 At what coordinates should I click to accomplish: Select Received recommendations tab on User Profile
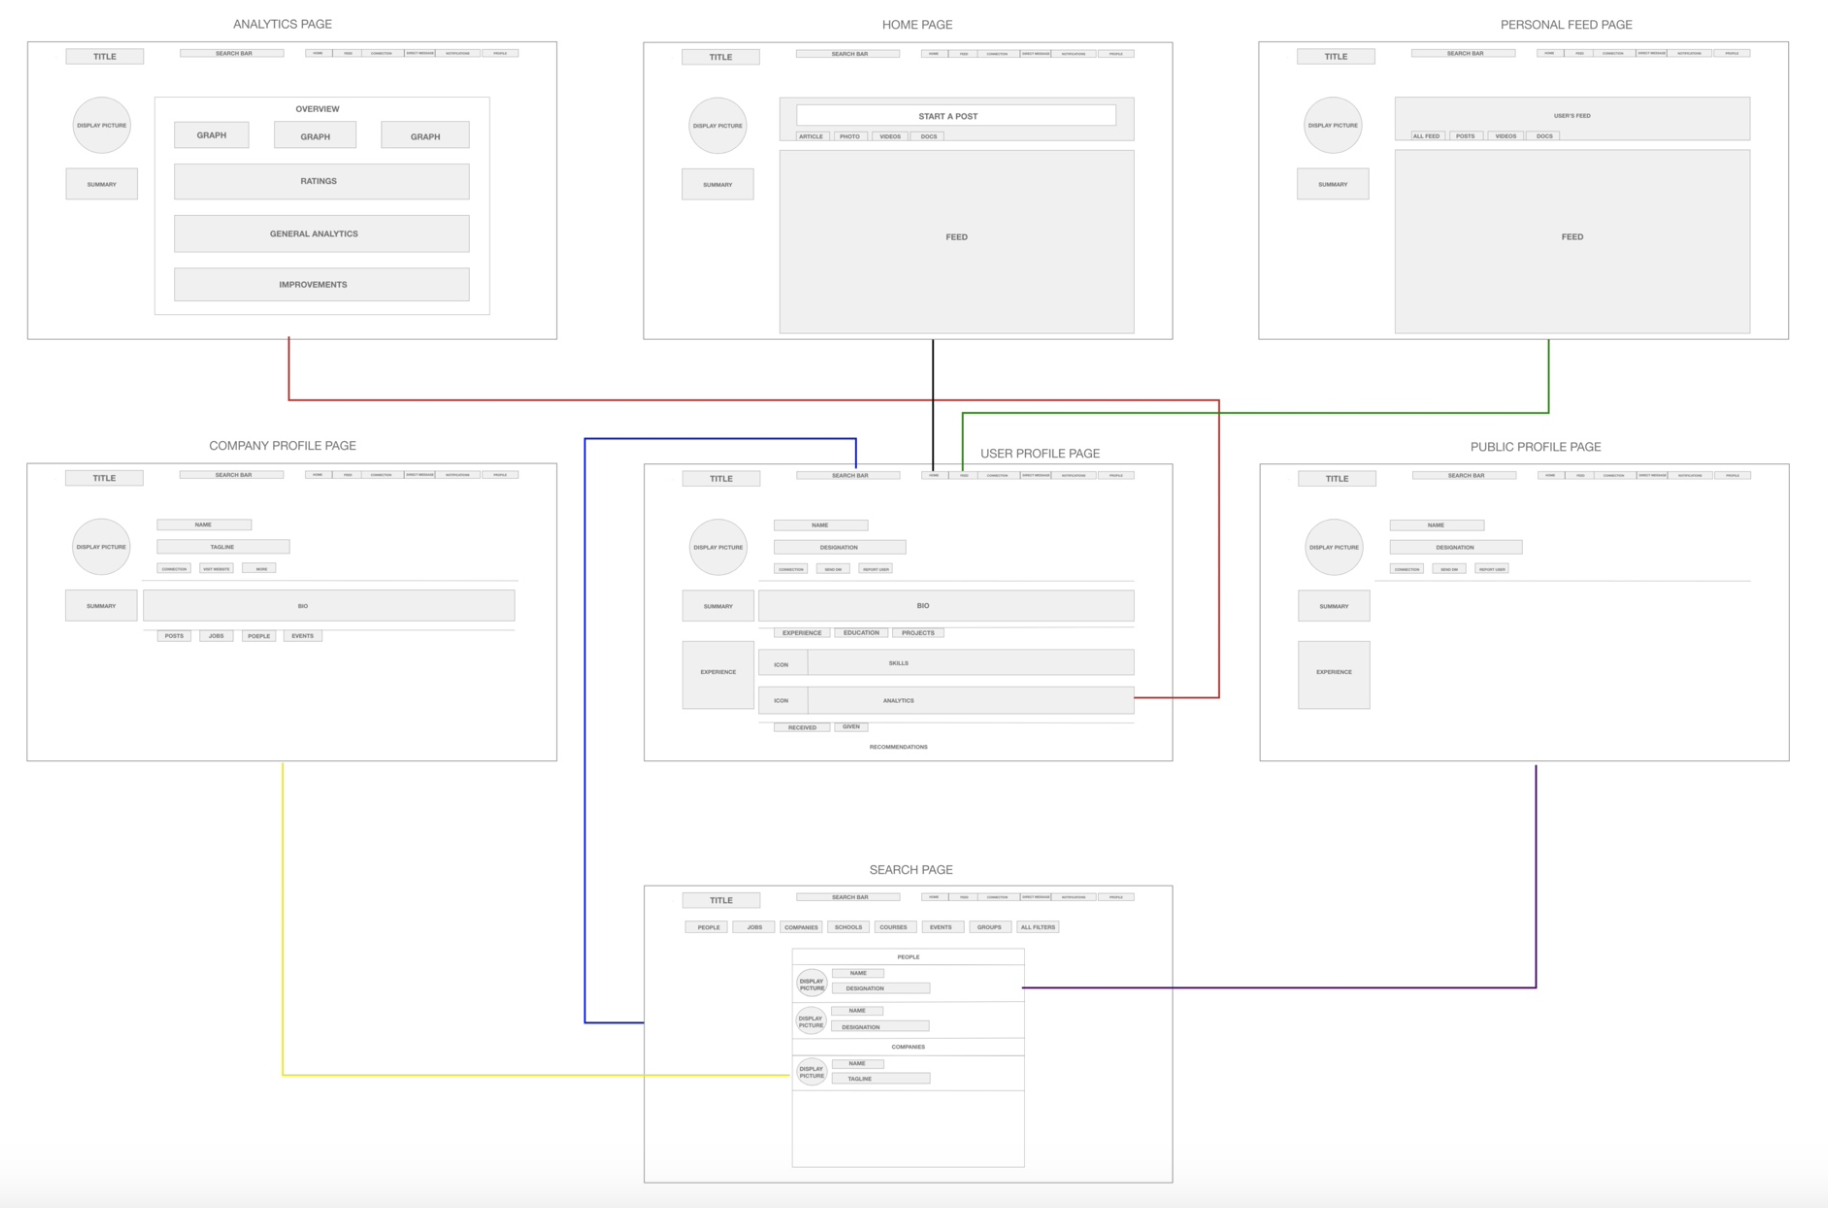pyautogui.click(x=802, y=728)
